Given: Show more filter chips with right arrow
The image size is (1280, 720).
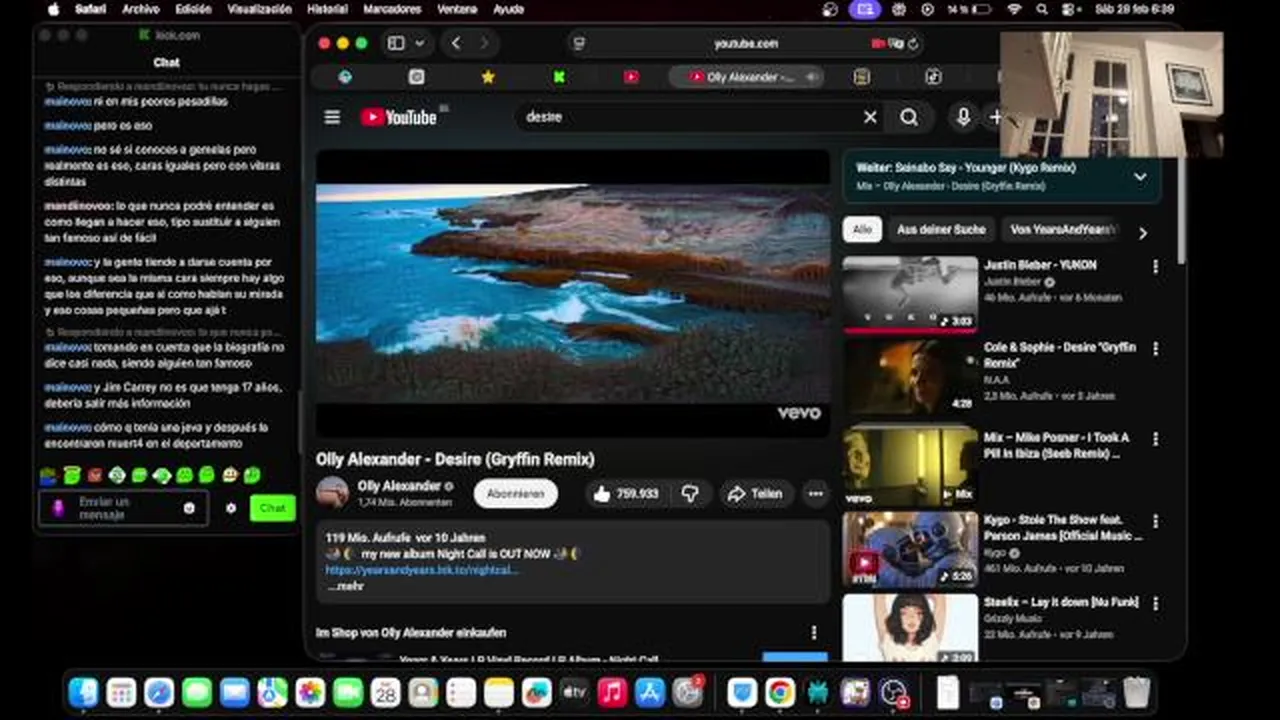Looking at the screenshot, I should [x=1142, y=233].
